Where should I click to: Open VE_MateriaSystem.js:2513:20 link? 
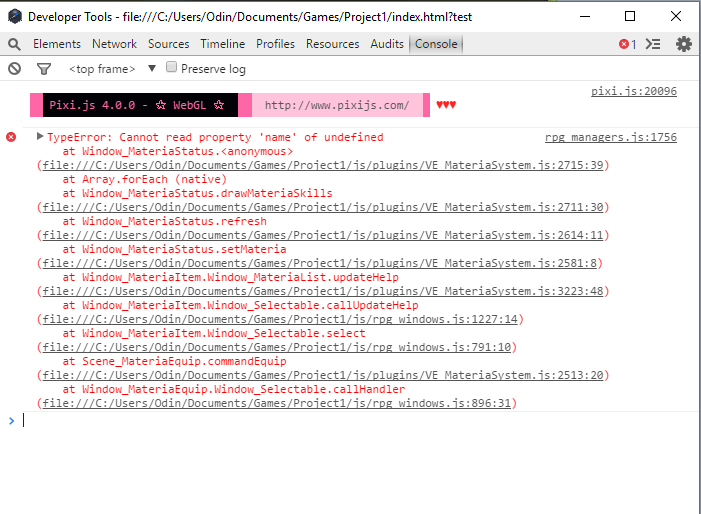pos(323,375)
